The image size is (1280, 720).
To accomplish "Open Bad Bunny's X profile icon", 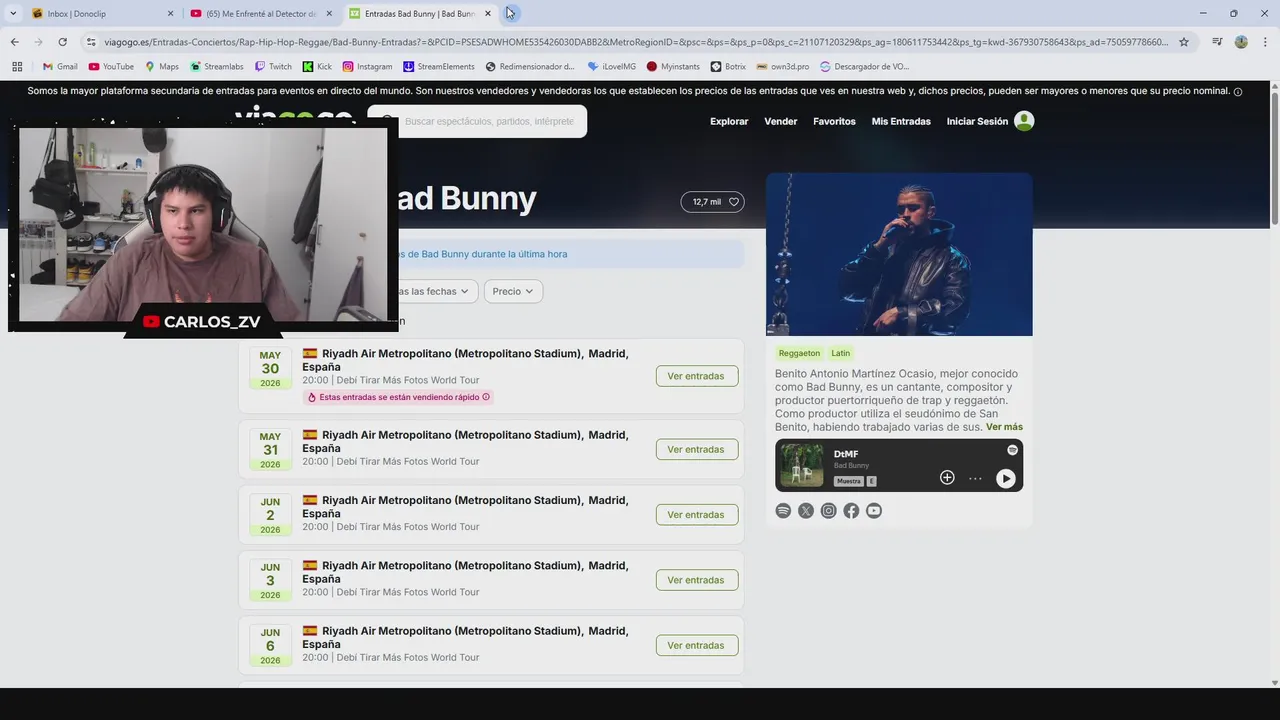I will (806, 510).
